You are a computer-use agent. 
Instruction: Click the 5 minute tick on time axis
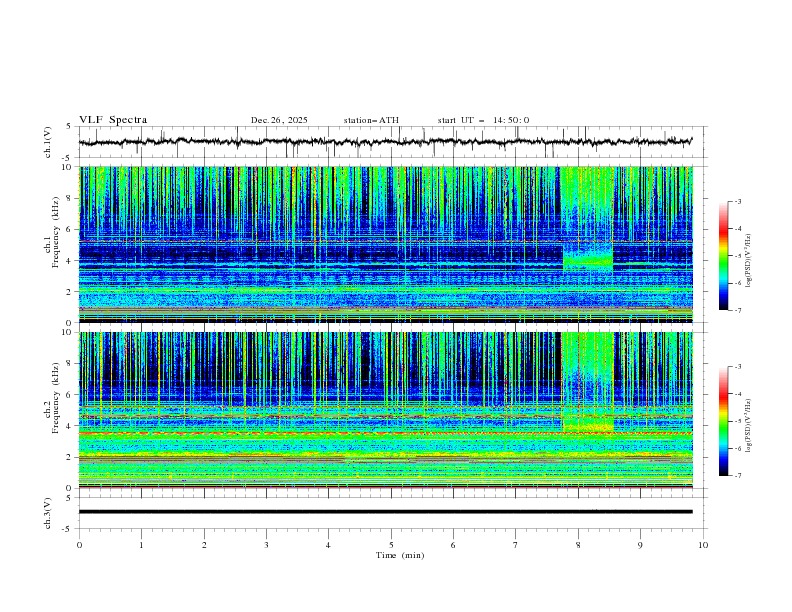(391, 545)
